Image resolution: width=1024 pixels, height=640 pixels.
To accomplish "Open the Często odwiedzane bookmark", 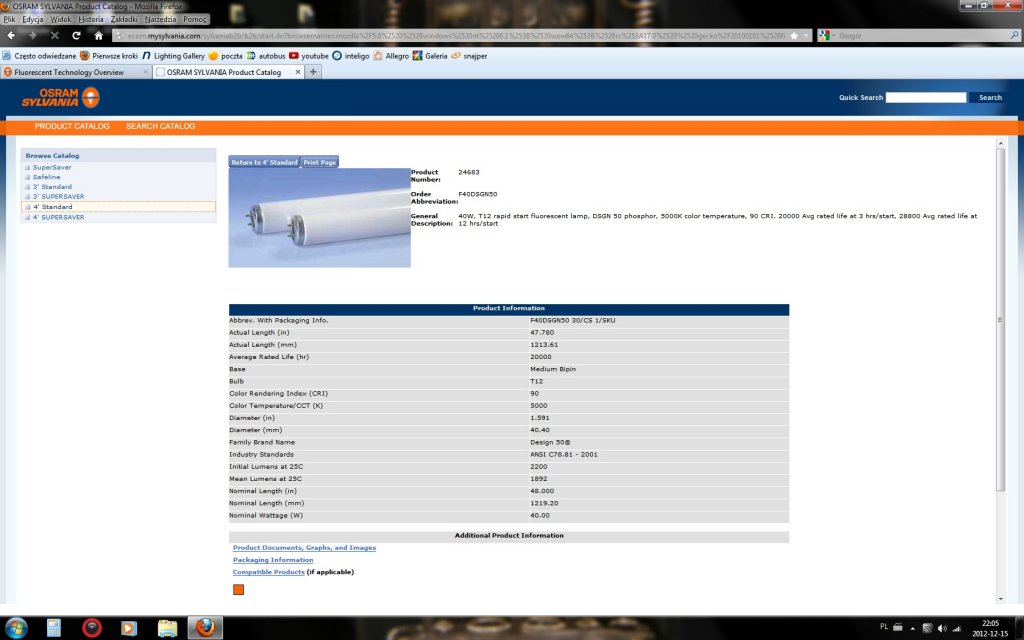I will pos(39,56).
